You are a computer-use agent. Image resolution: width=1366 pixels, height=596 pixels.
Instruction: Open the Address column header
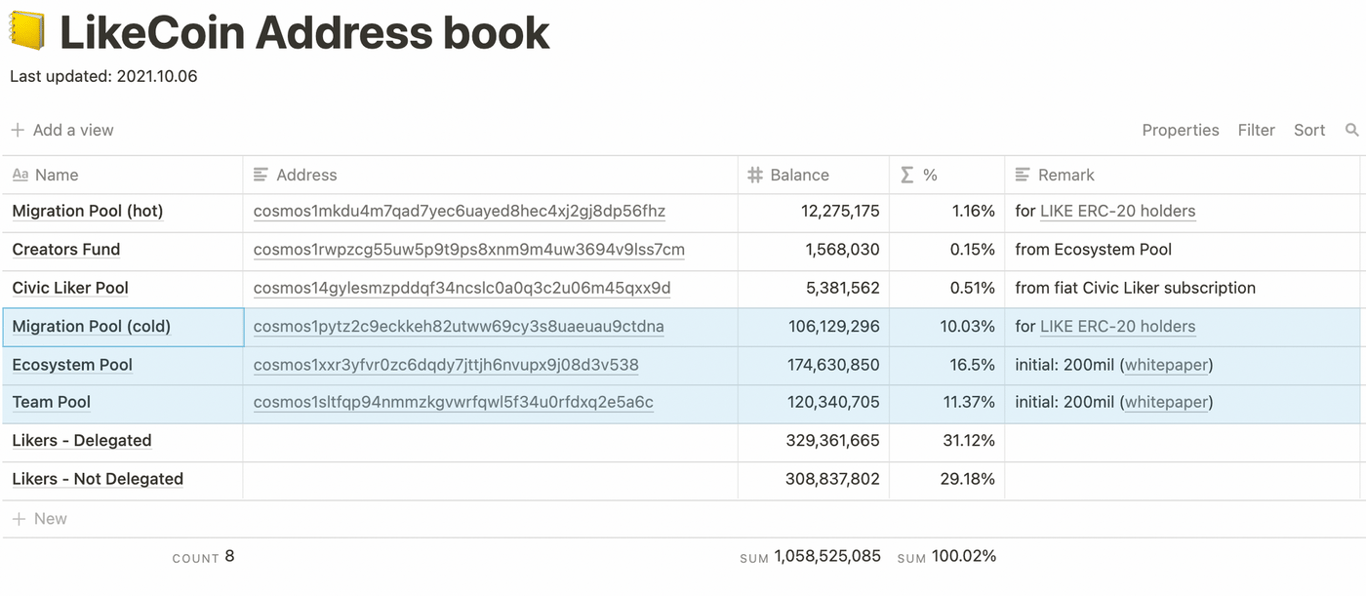[x=490, y=175]
